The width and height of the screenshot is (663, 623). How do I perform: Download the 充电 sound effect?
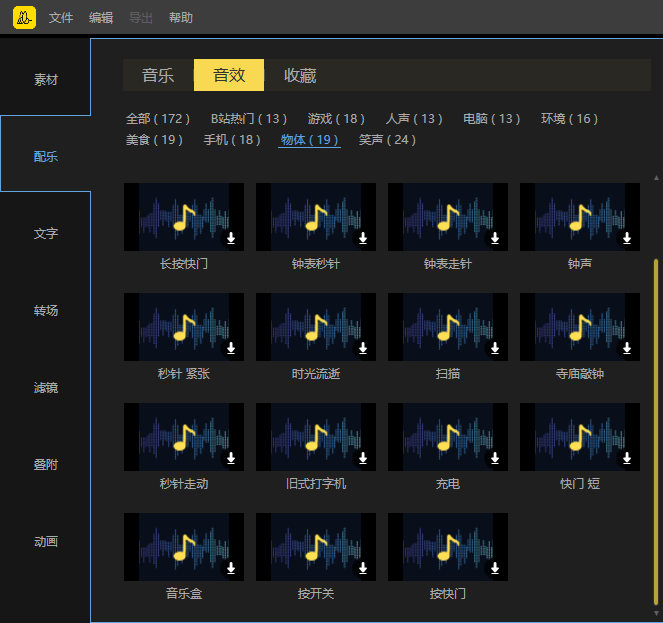pos(494,458)
